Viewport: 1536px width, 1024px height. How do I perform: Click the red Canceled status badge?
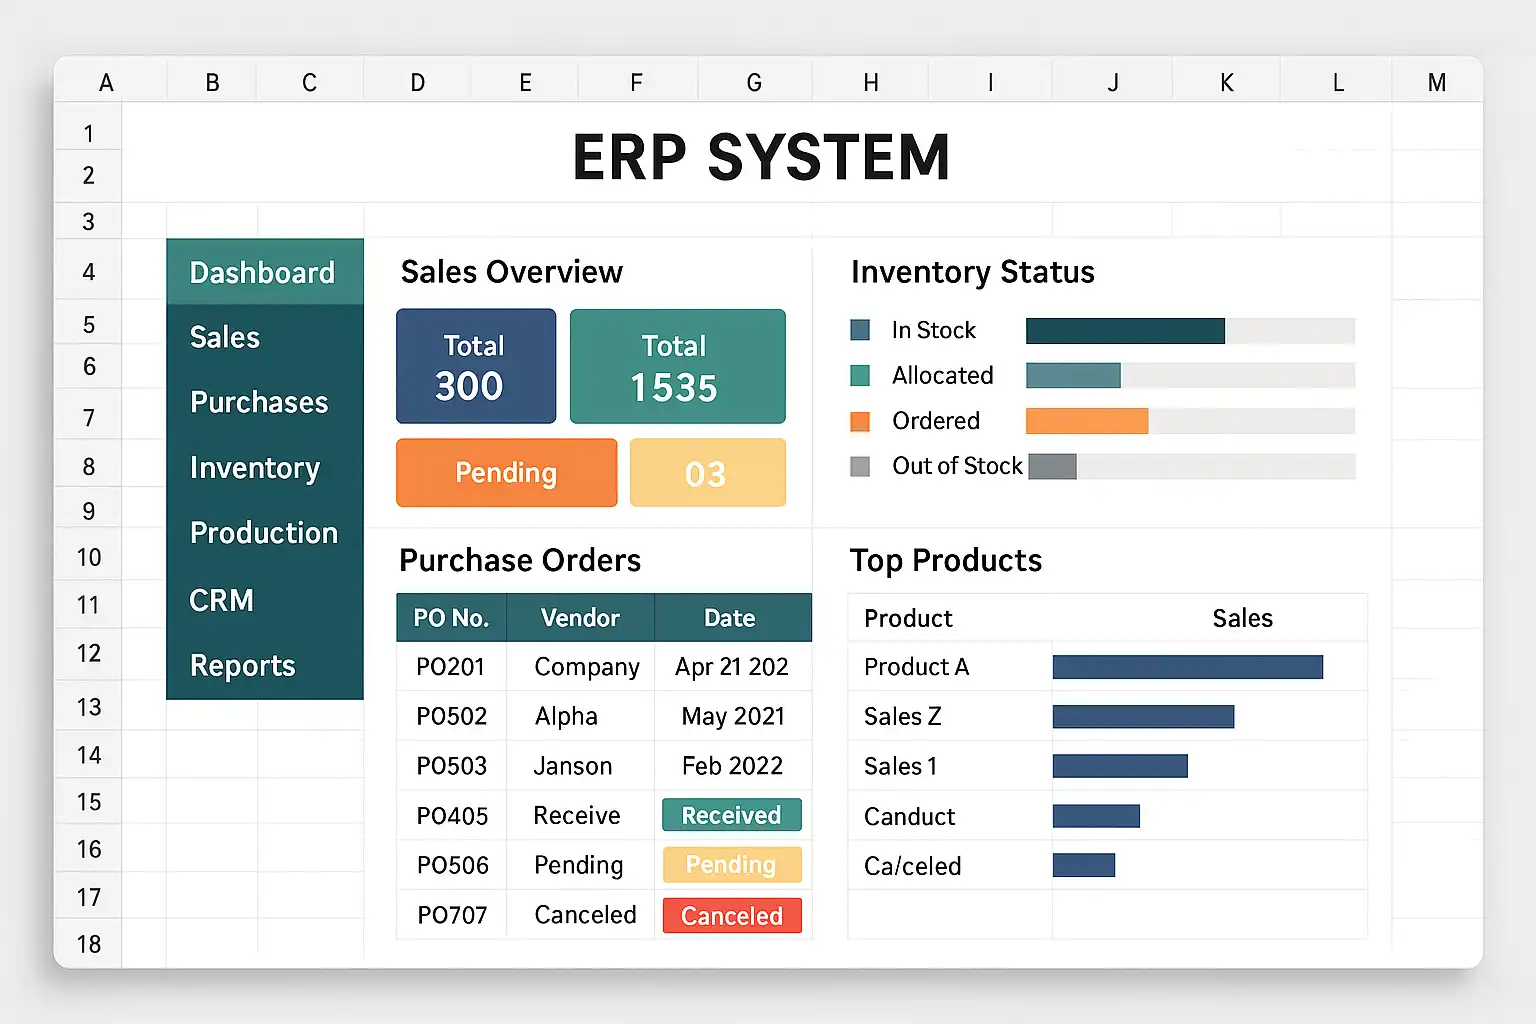coord(731,915)
